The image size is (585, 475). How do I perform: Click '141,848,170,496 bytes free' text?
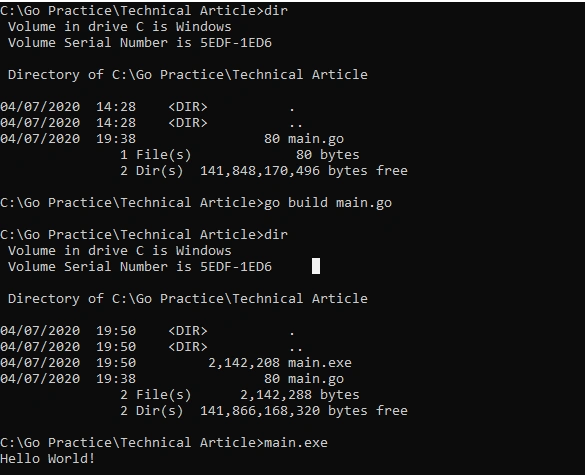(304, 171)
